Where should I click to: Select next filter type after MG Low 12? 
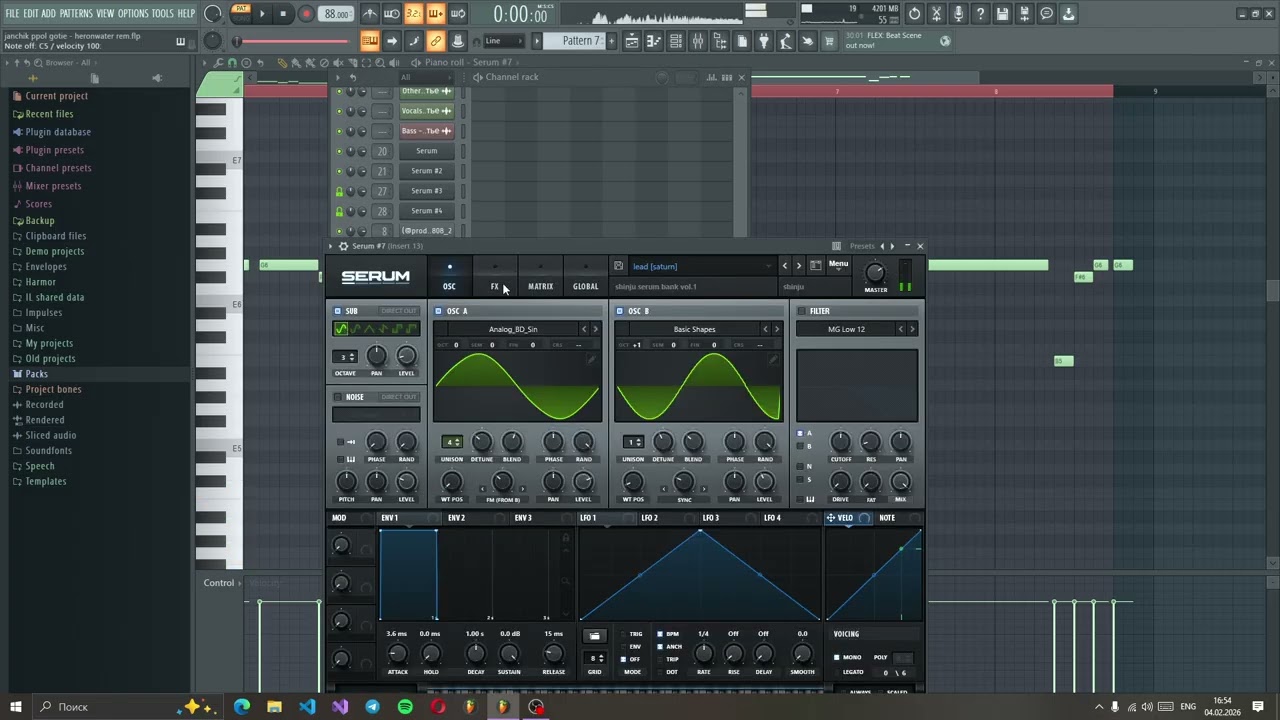point(912,329)
